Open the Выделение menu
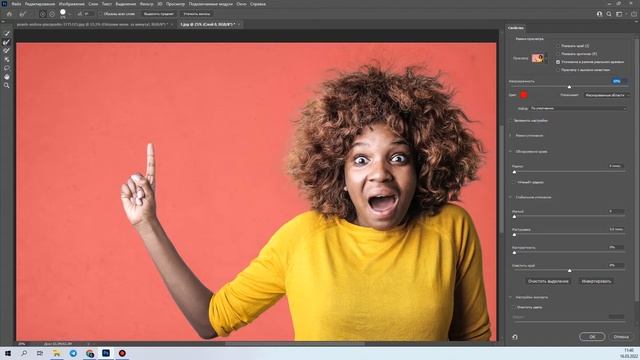Screen dimensions: 640x360 coord(126,4)
